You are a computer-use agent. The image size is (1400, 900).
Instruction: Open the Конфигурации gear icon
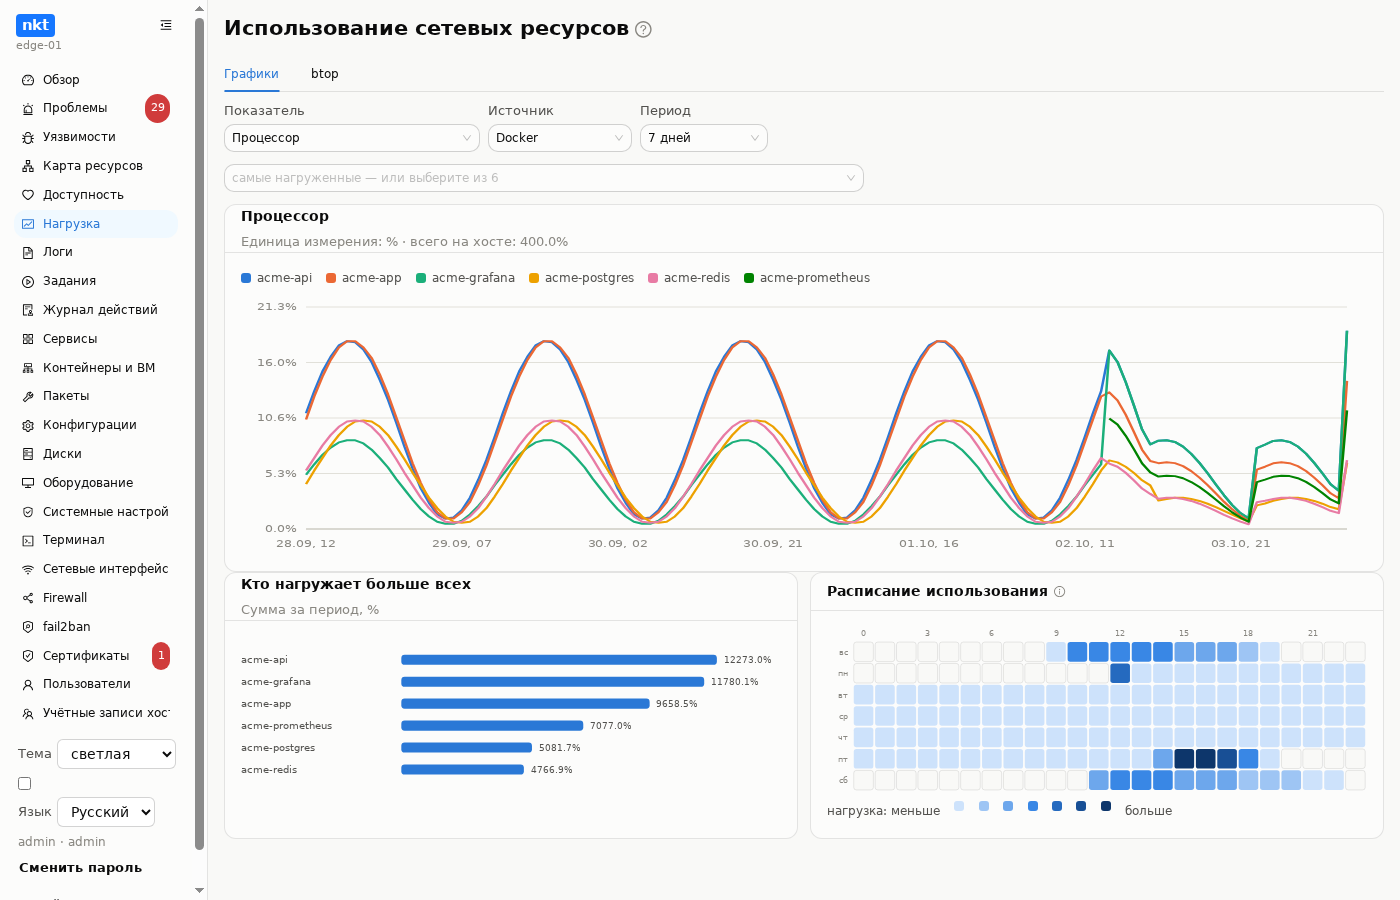[28, 425]
